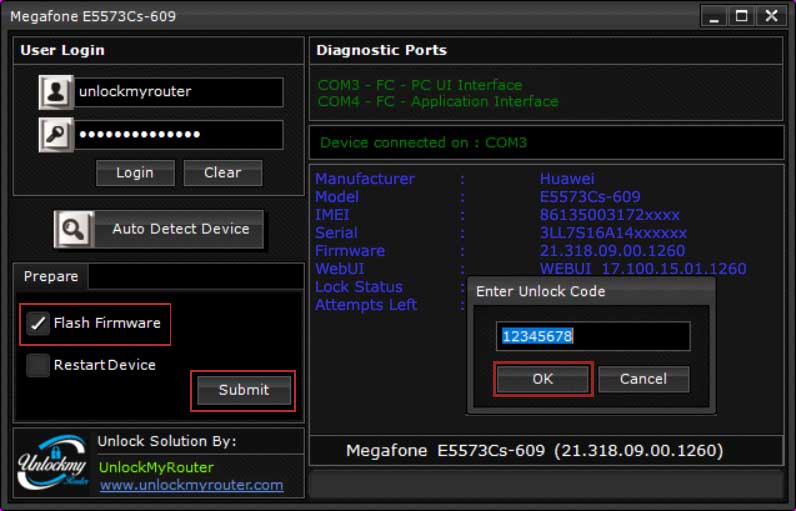Click the Manufacturer value Huawei
This screenshot has width=796, height=511.
tap(567, 179)
